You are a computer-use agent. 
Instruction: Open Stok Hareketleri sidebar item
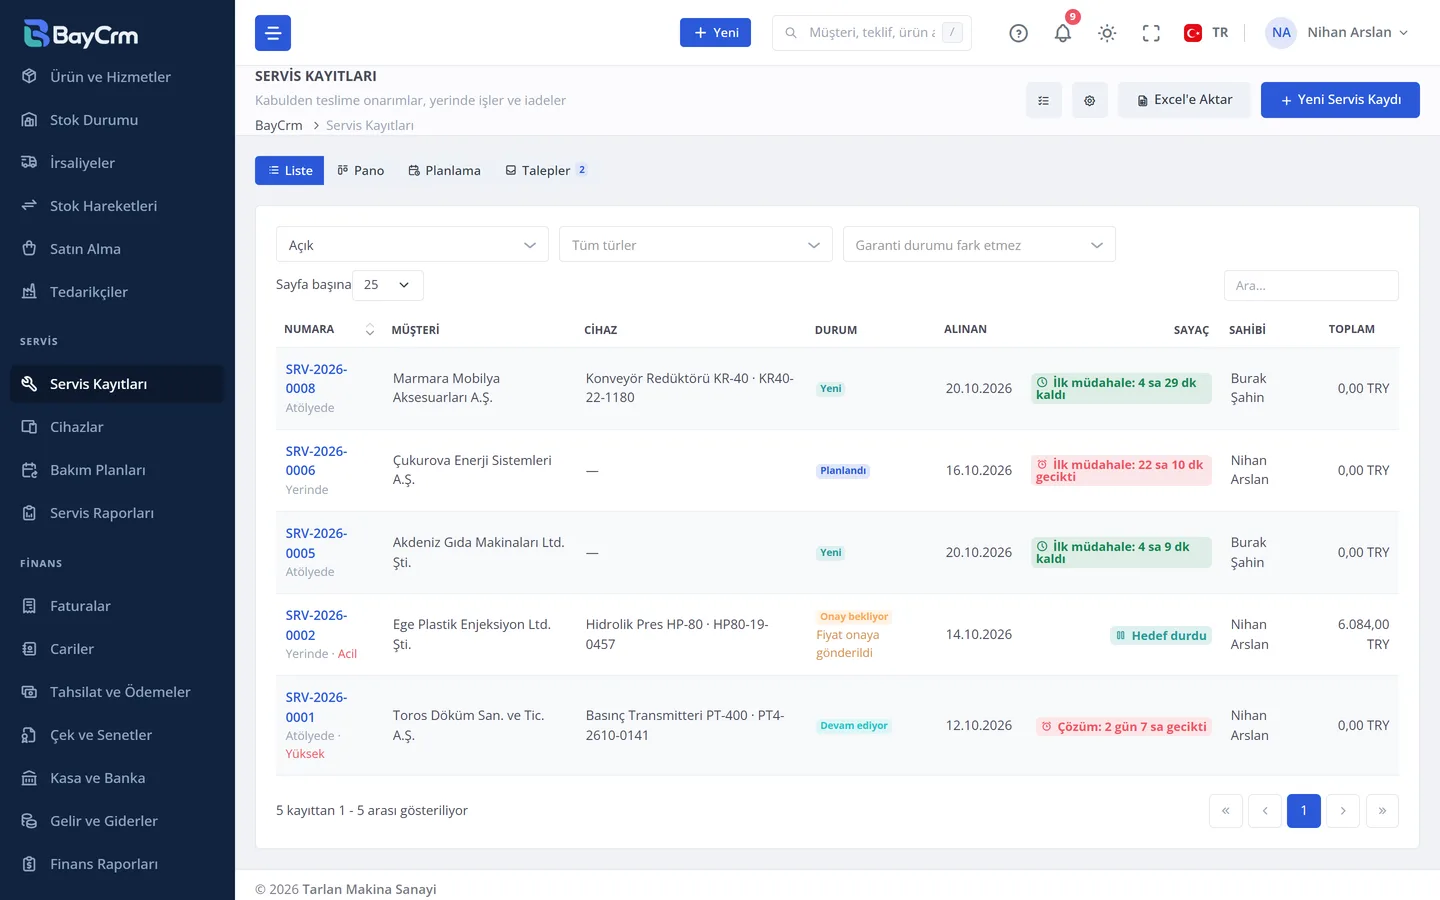[117, 206]
